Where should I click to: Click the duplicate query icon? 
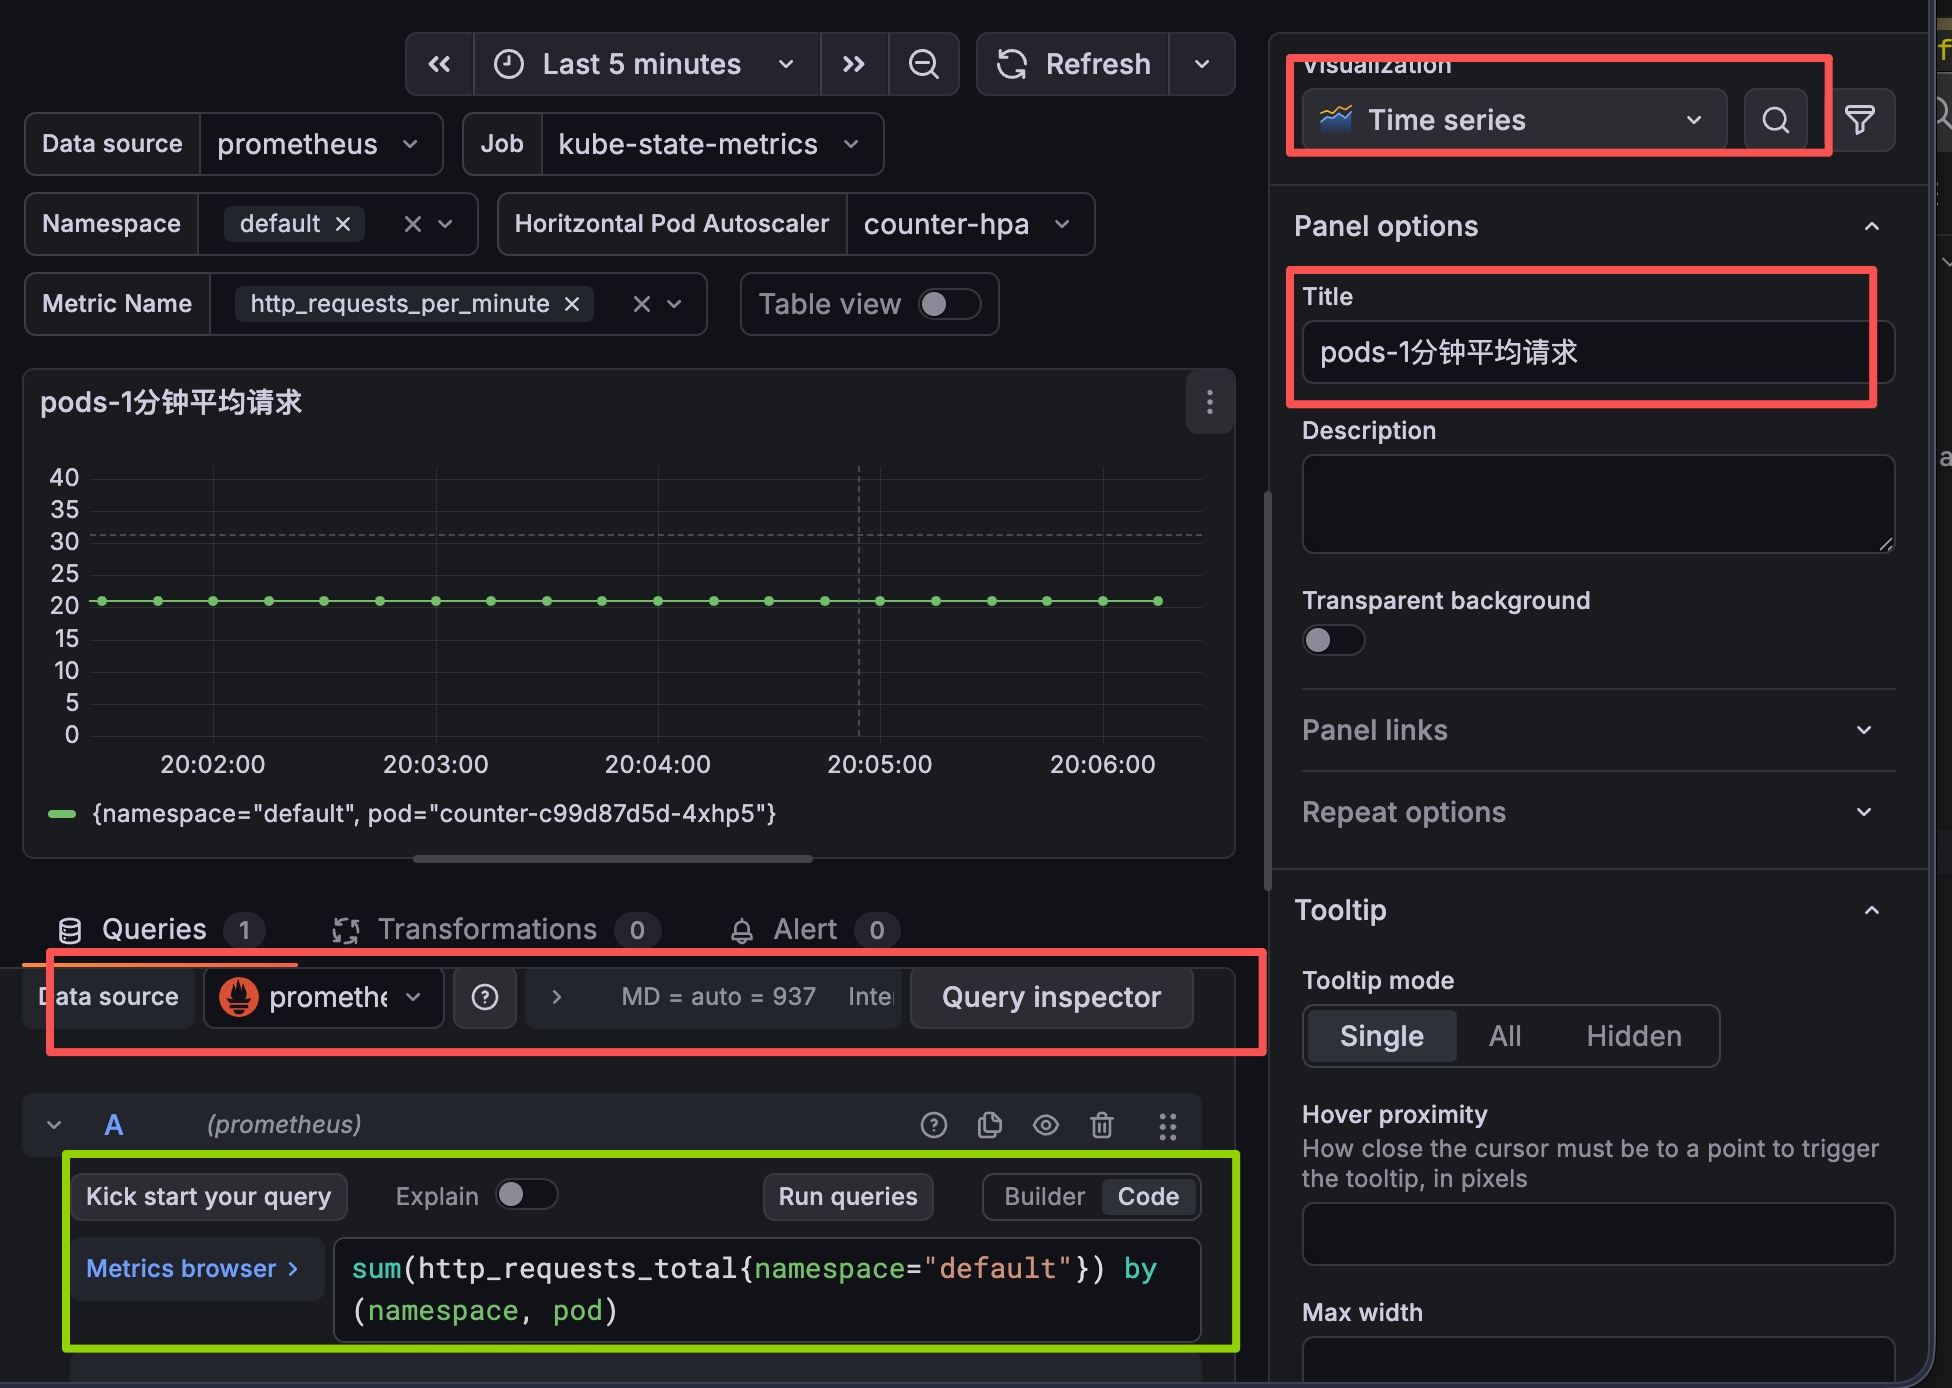click(x=989, y=1125)
